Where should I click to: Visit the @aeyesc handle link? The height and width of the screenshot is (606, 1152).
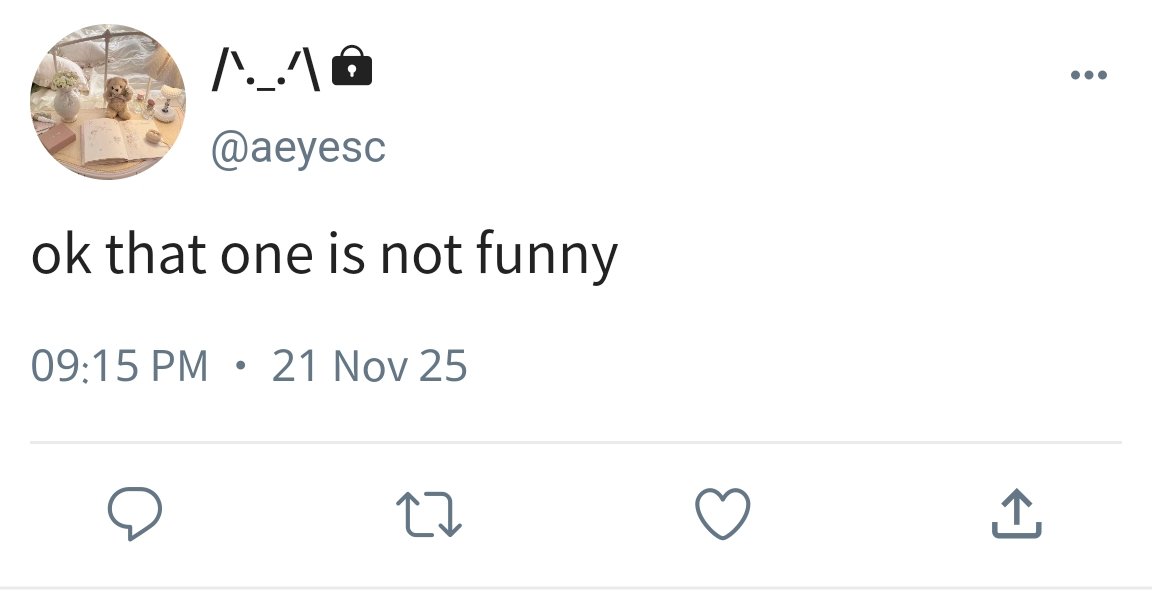coord(298,148)
